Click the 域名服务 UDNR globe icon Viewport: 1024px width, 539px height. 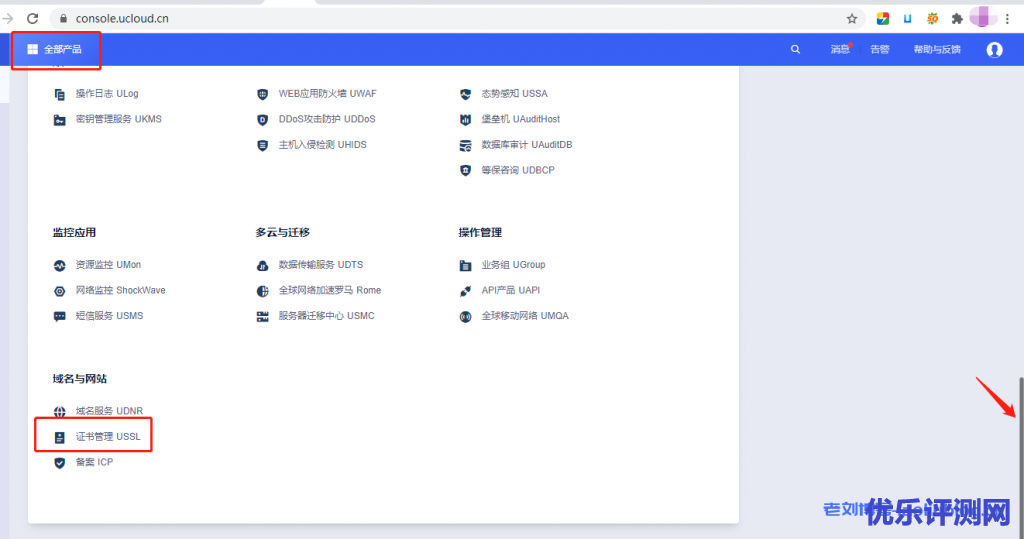click(x=59, y=412)
